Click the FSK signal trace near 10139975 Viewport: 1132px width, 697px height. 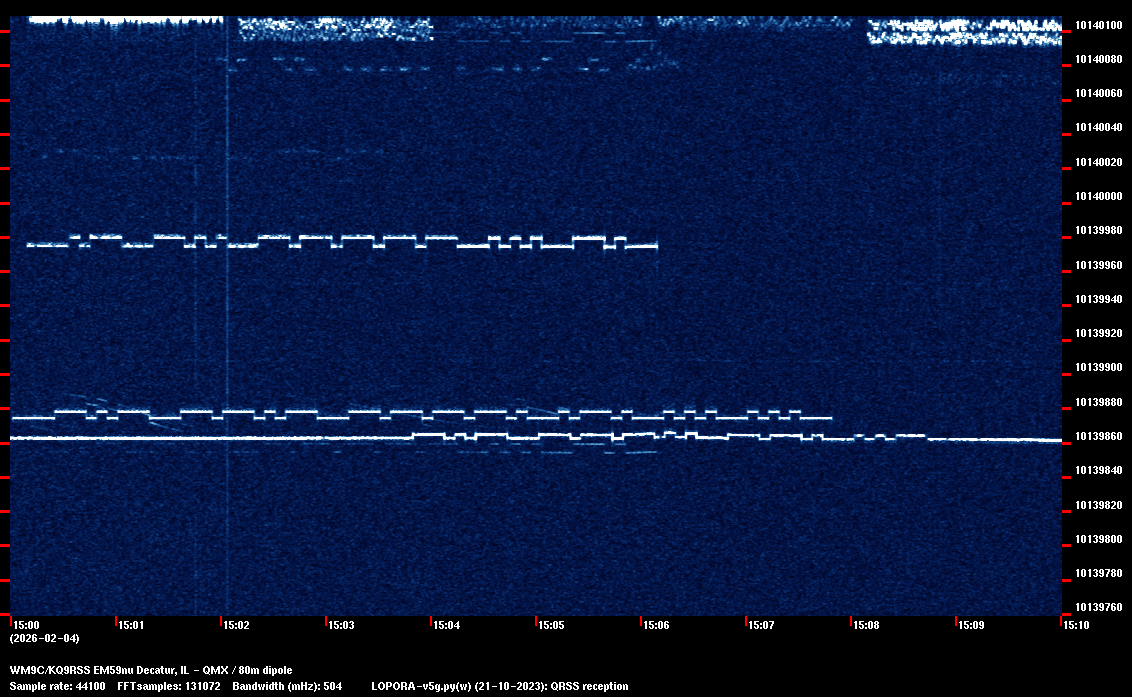pyautogui.click(x=340, y=241)
